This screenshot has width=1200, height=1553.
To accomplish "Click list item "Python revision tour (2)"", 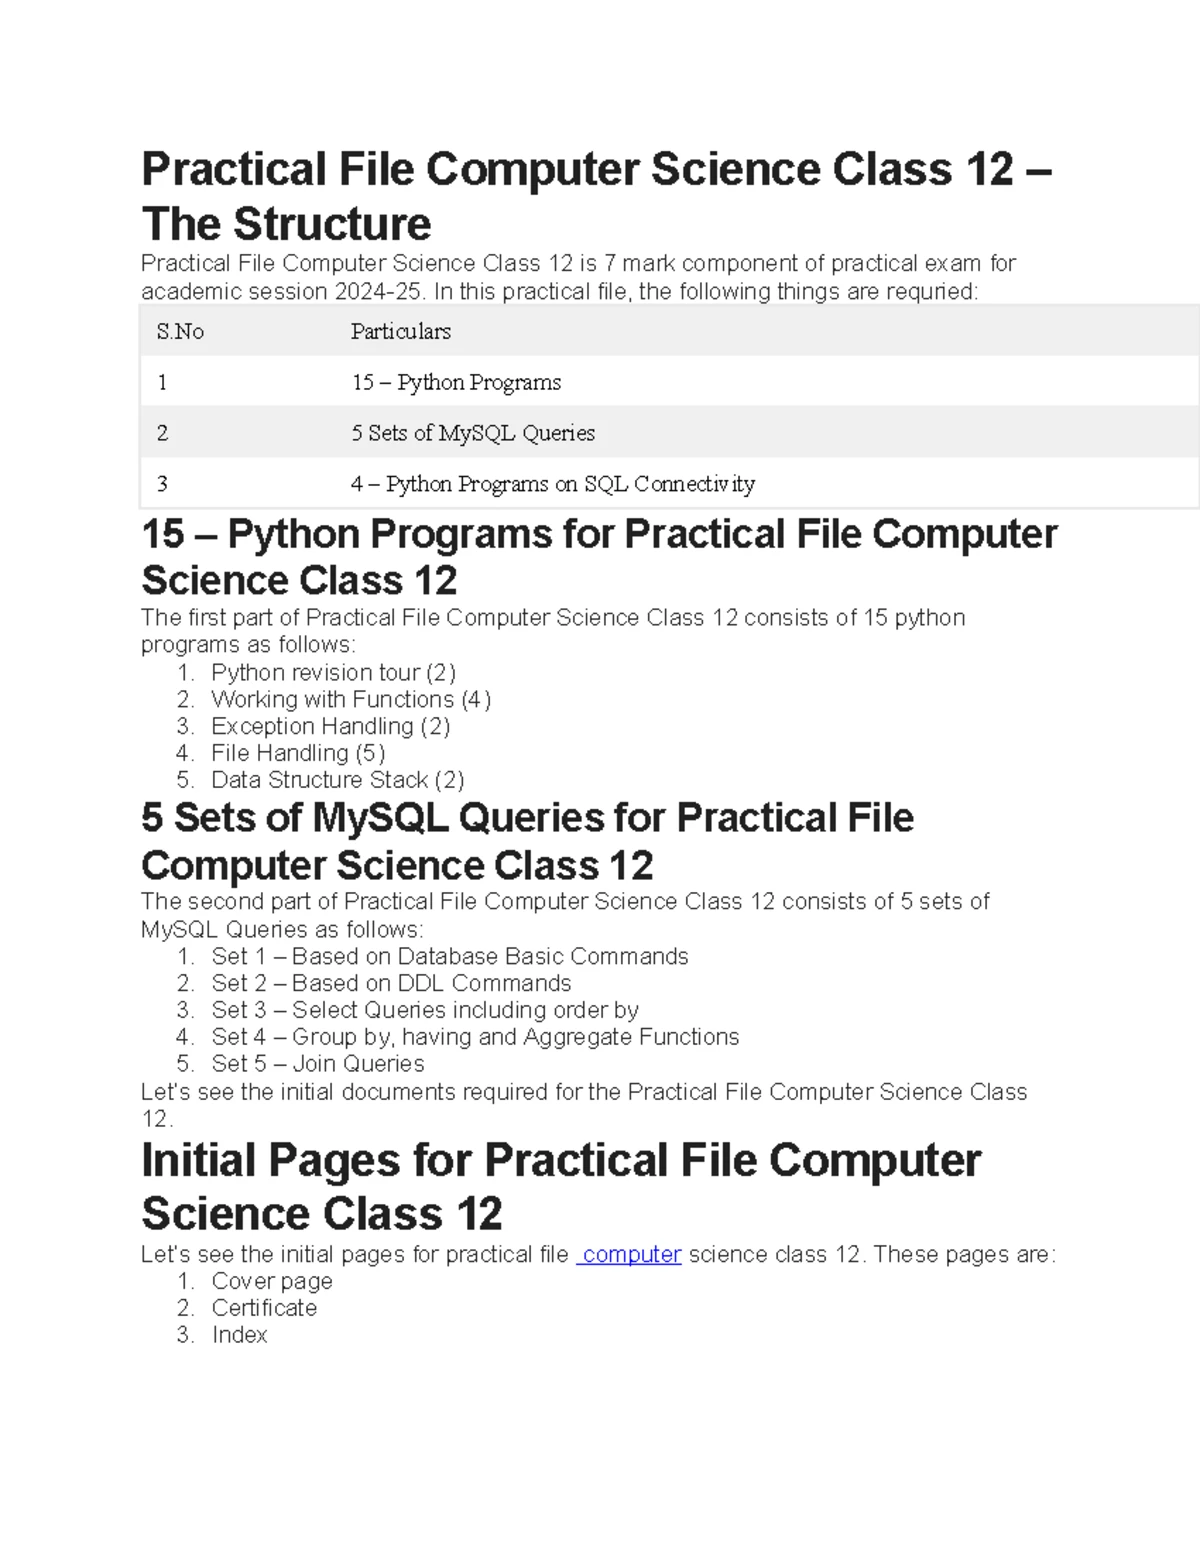I will point(333,672).
